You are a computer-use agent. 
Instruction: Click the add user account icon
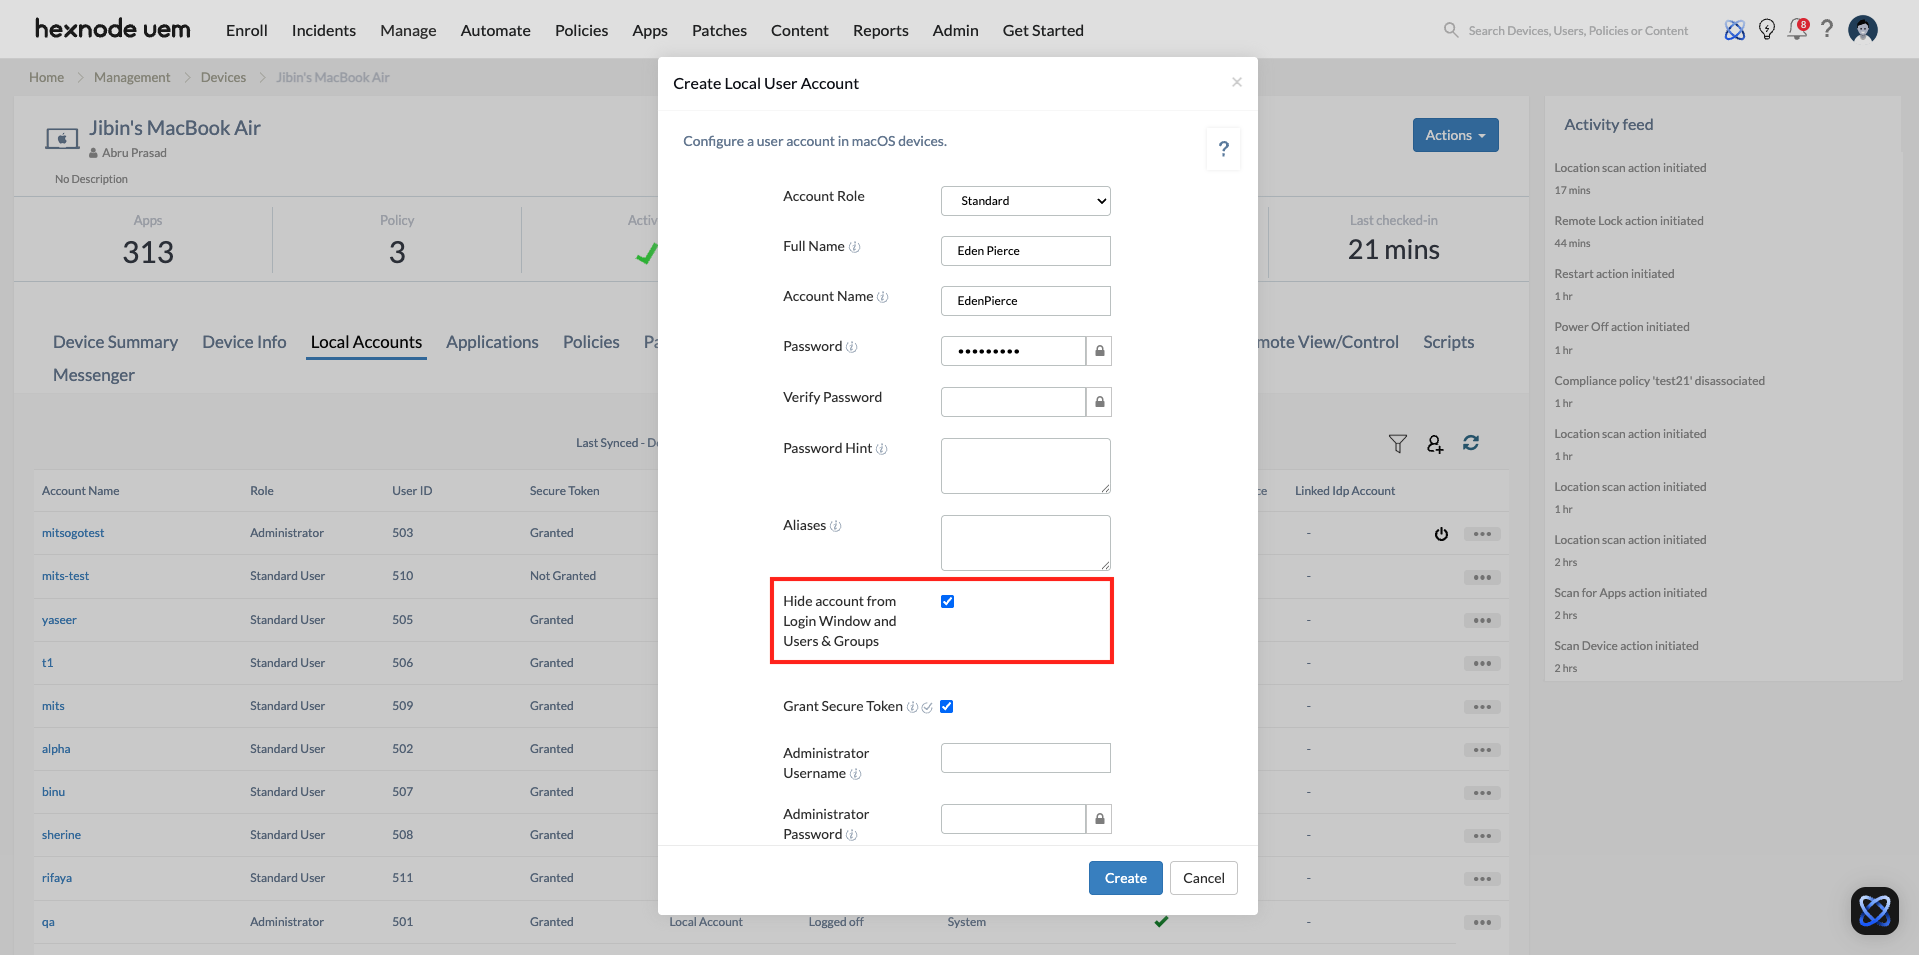[x=1434, y=444]
